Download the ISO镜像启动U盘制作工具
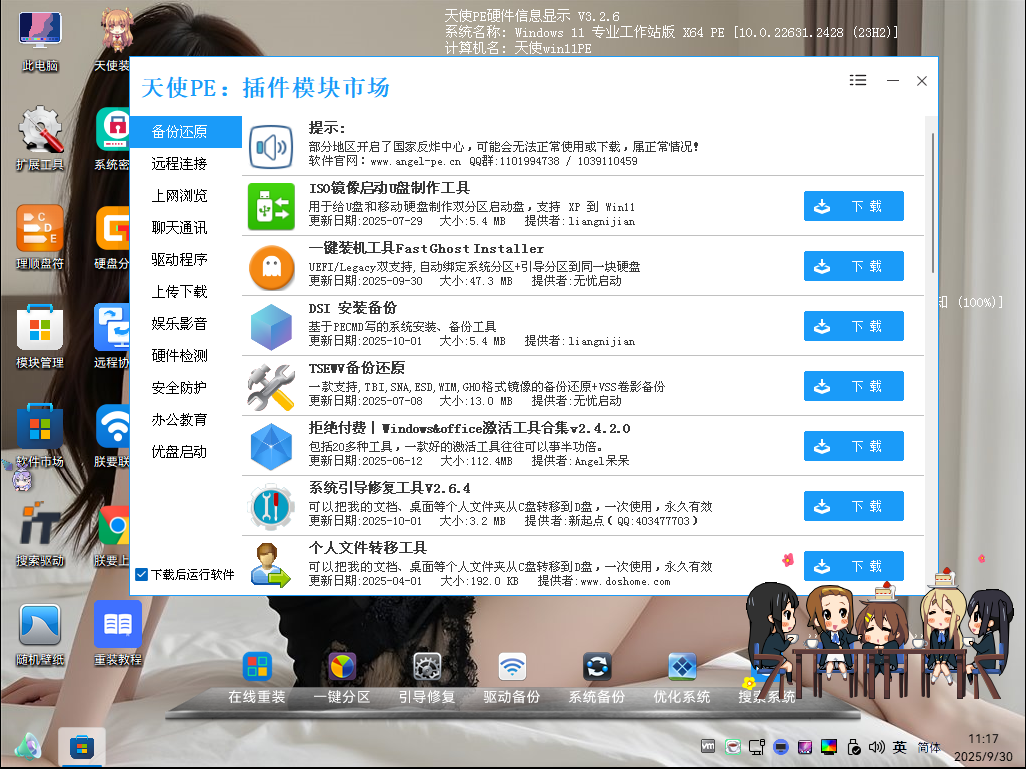 click(x=853, y=207)
